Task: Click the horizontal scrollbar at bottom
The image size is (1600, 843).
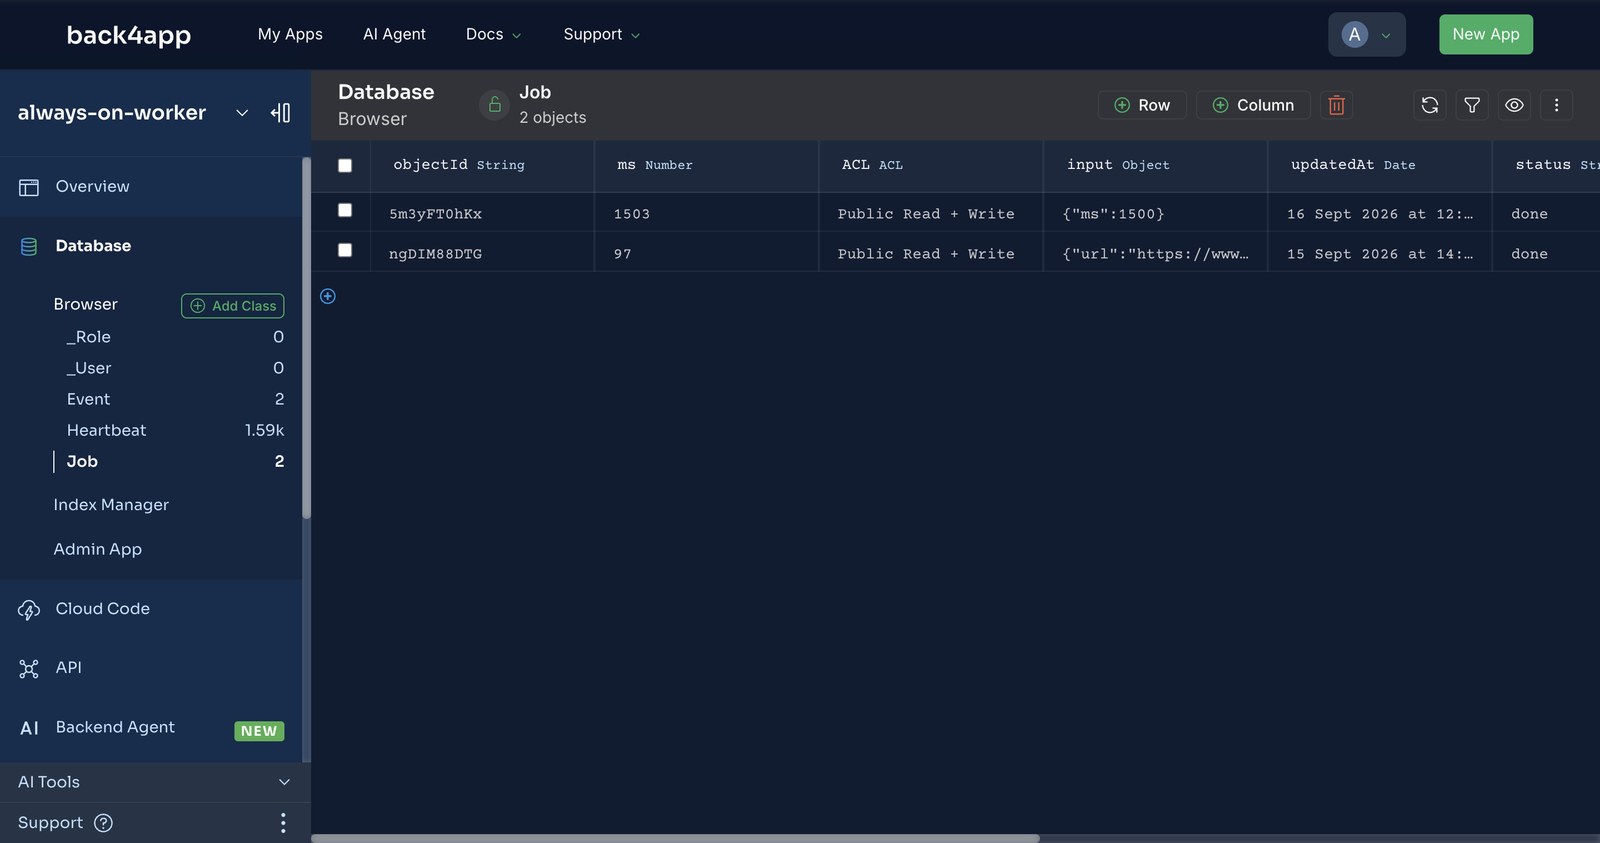Action: [x=675, y=838]
